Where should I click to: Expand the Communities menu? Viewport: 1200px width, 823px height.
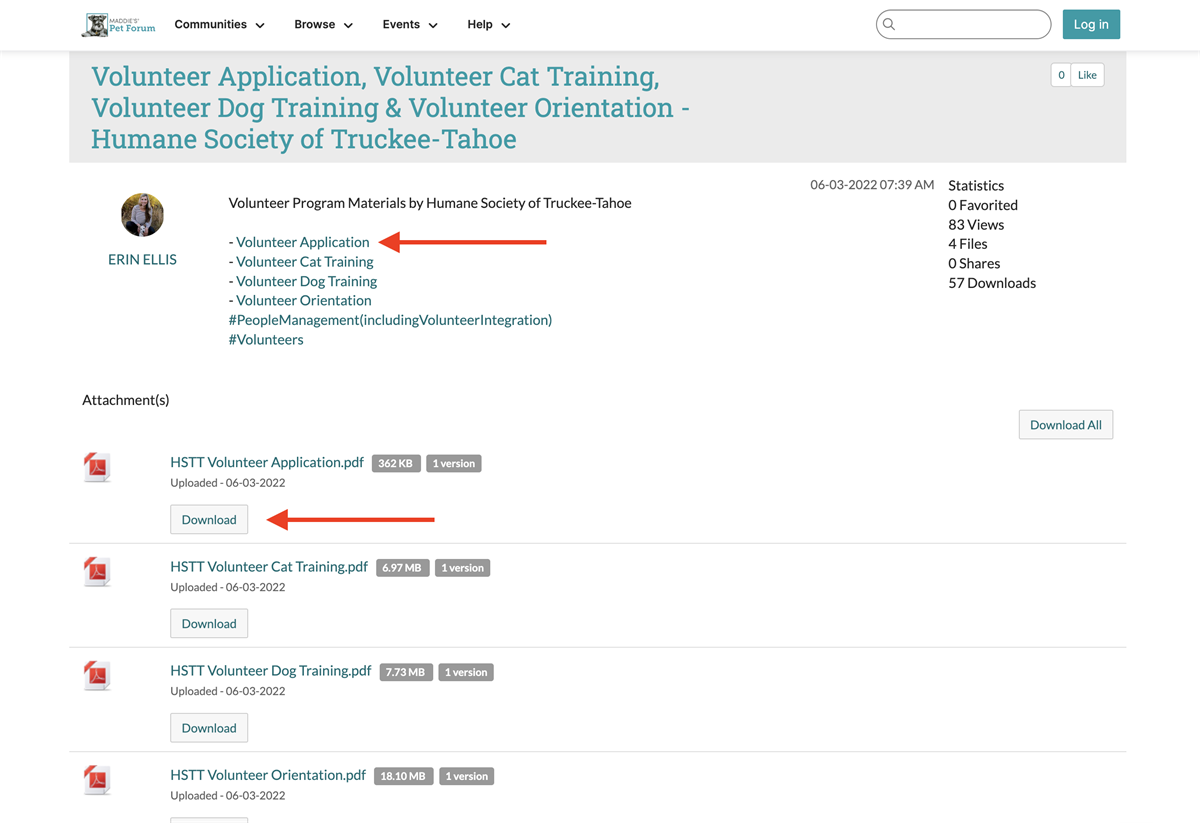[219, 24]
